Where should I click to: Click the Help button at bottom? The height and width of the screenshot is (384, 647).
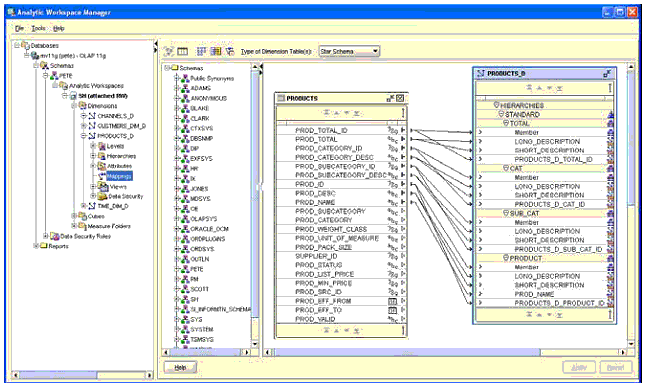[x=180, y=367]
